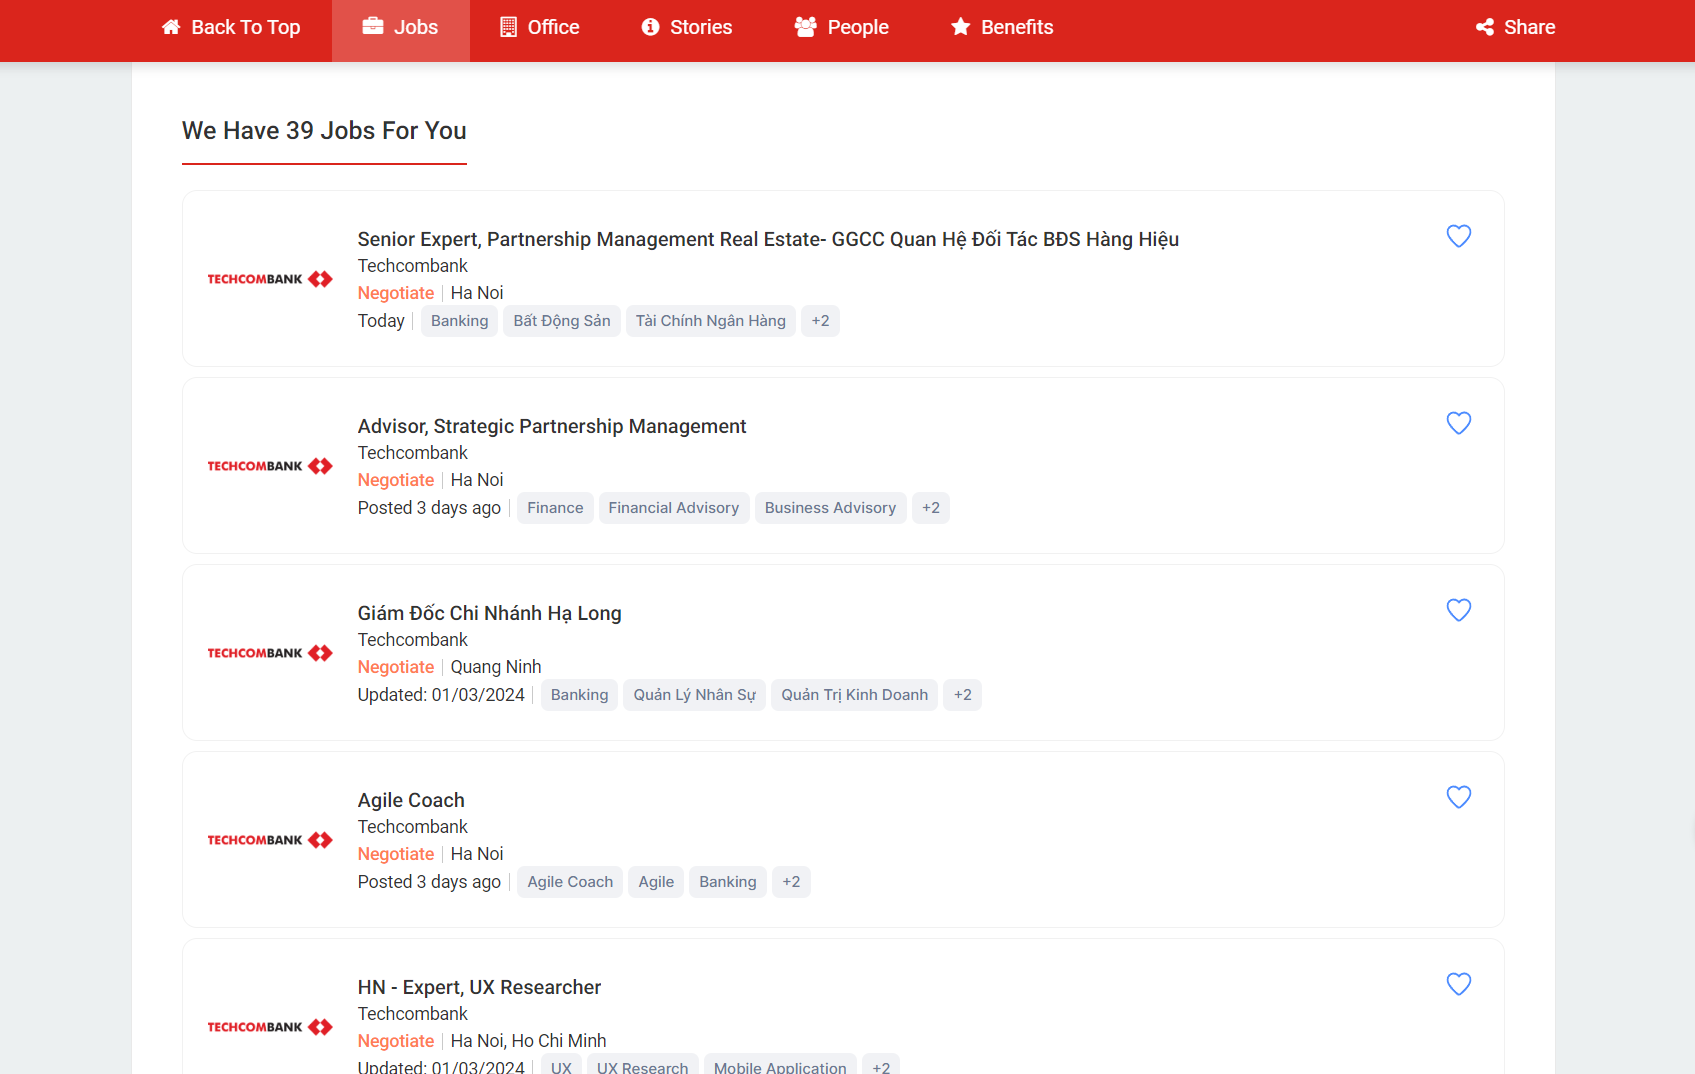The height and width of the screenshot is (1074, 1695).
Task: Click Techcombank company name under Hạ Long job
Action: point(413,640)
